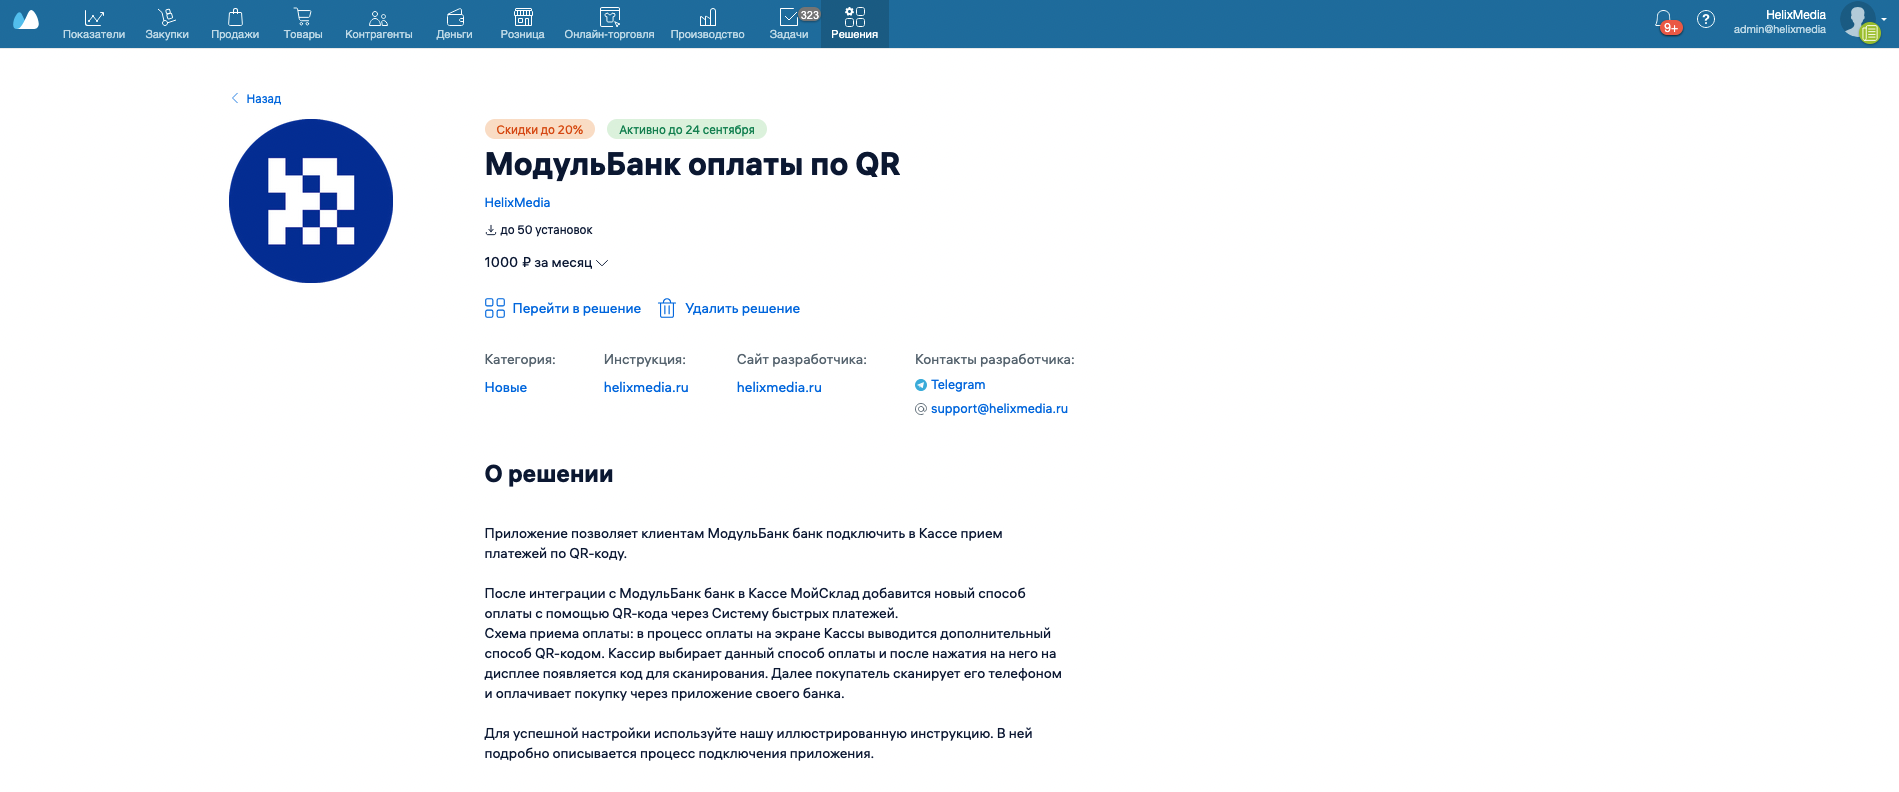Click the МодульБанк оплаты по QR title
This screenshot has width=1899, height=792.
coord(692,164)
